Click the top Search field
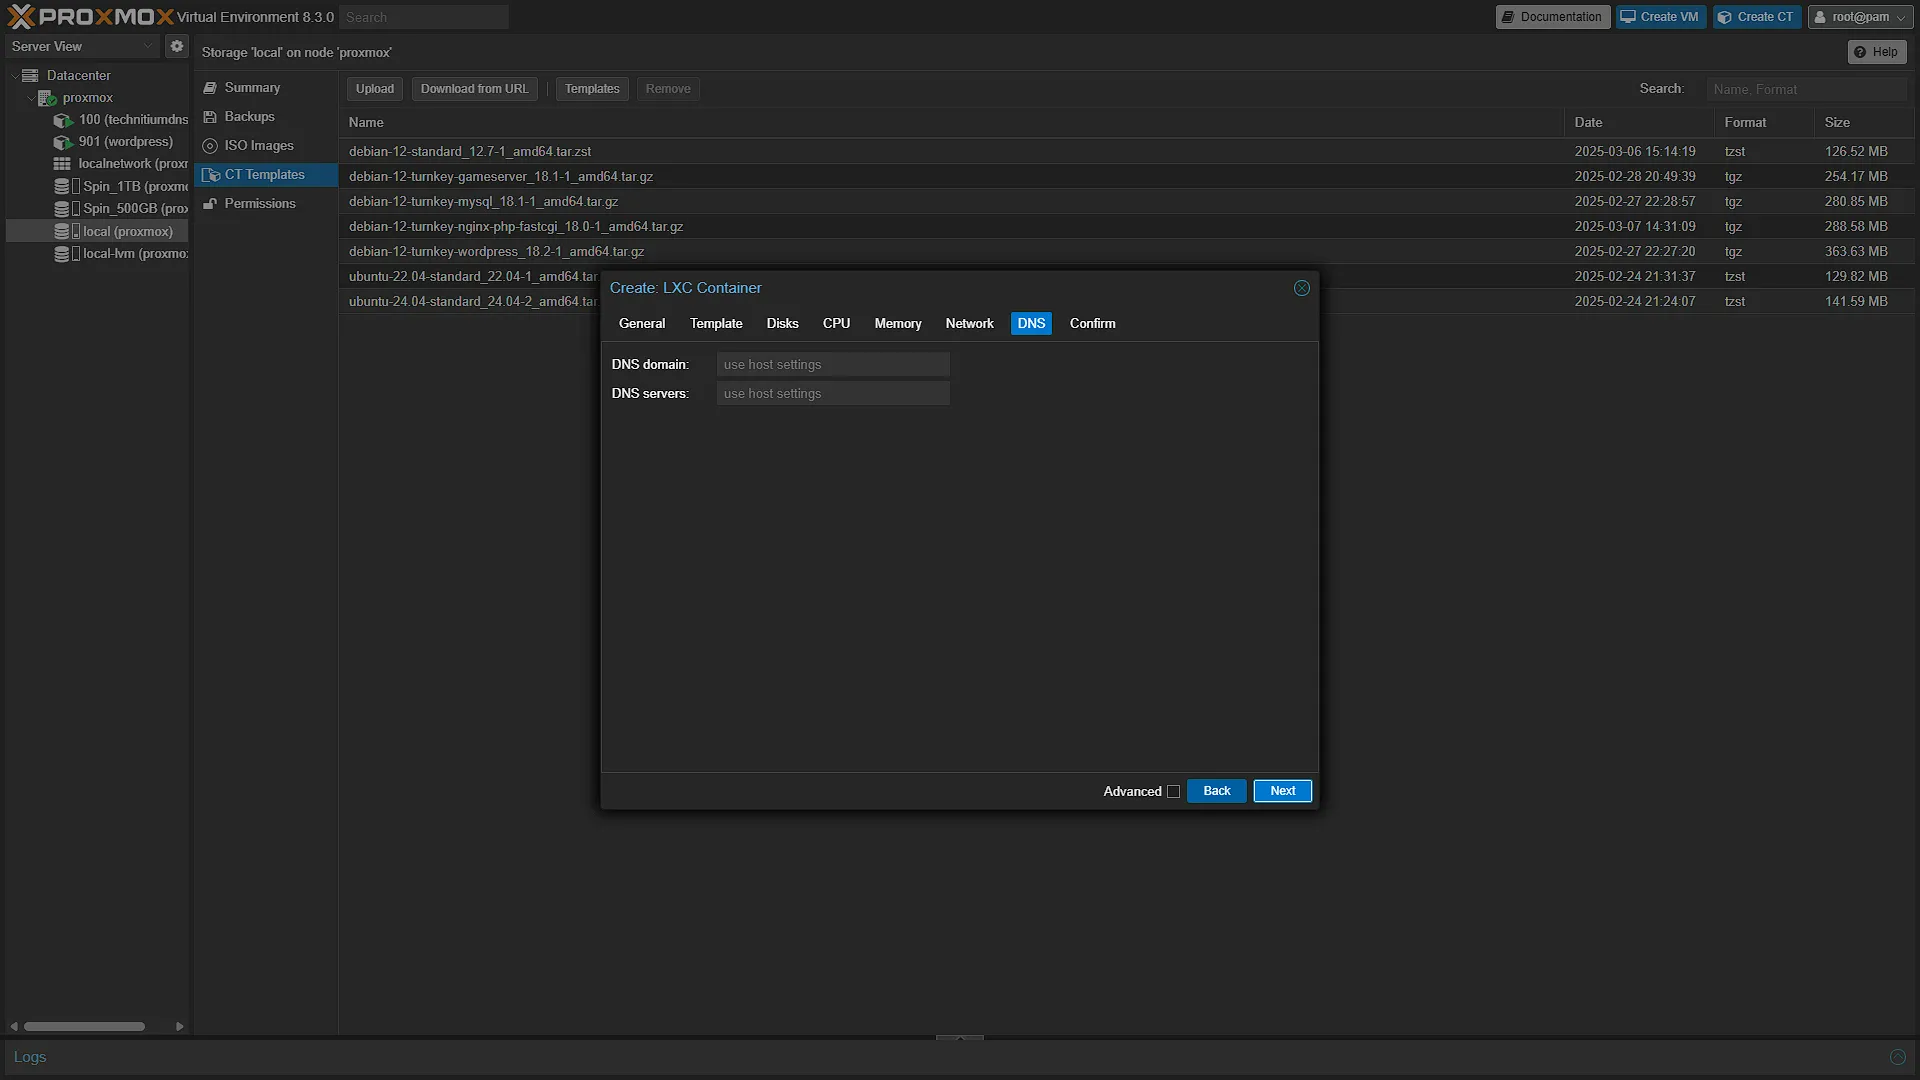This screenshot has width=1920, height=1080. [424, 17]
